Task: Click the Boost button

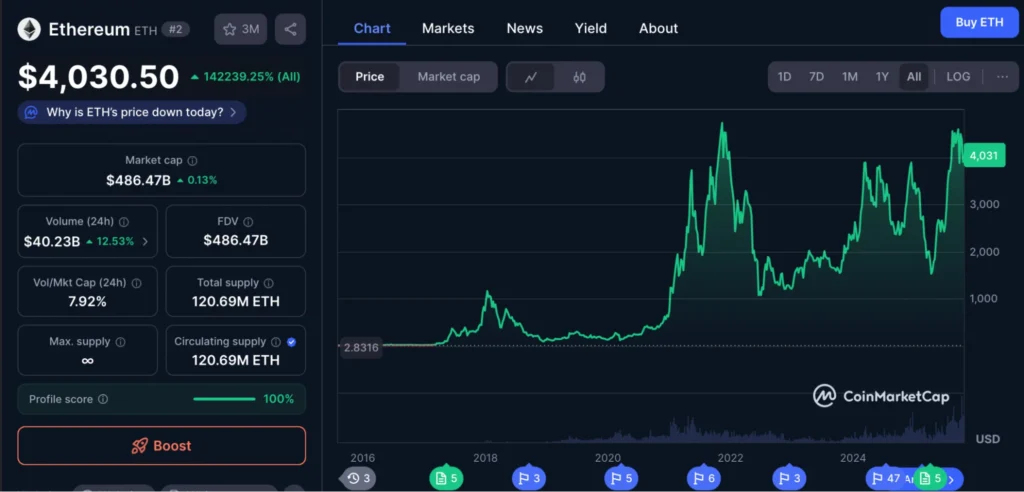Action: [x=162, y=446]
